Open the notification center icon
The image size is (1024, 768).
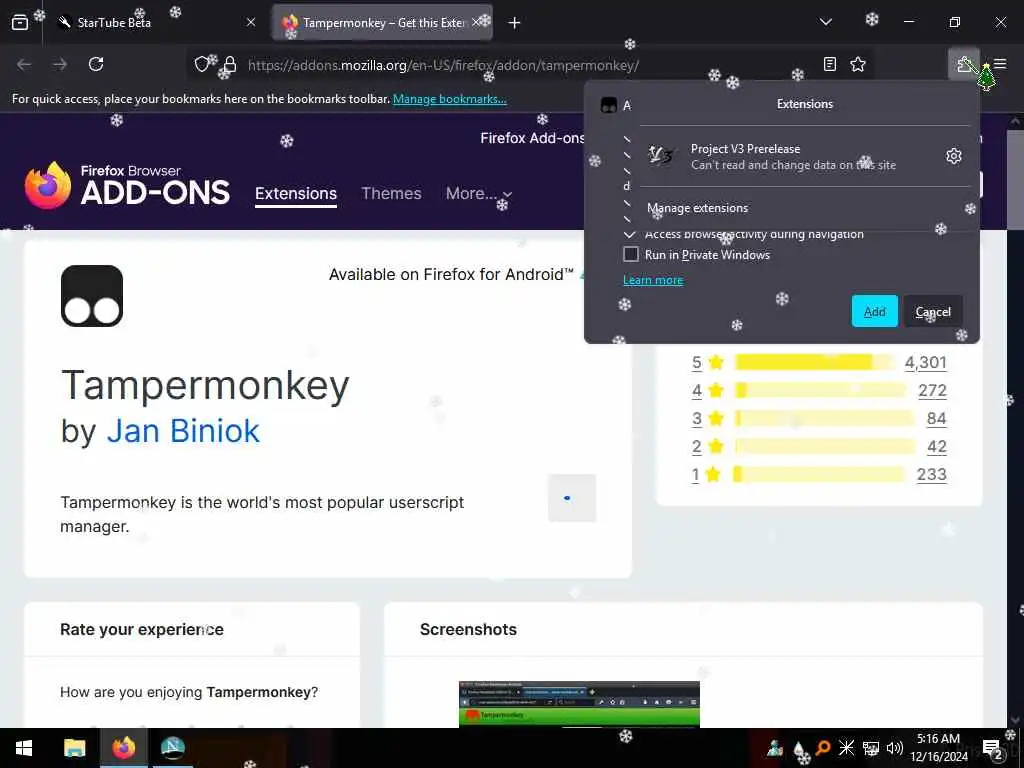pyautogui.click(x=993, y=748)
